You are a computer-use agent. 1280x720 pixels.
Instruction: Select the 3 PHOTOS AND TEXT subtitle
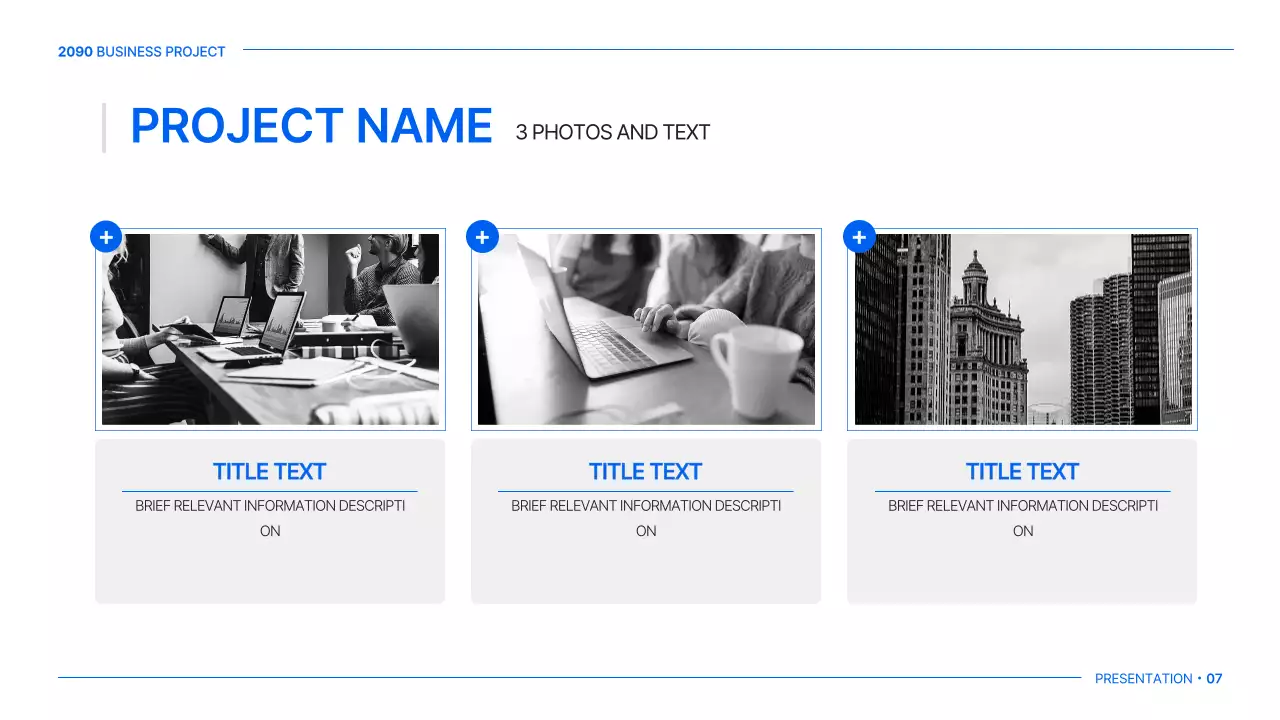click(612, 132)
